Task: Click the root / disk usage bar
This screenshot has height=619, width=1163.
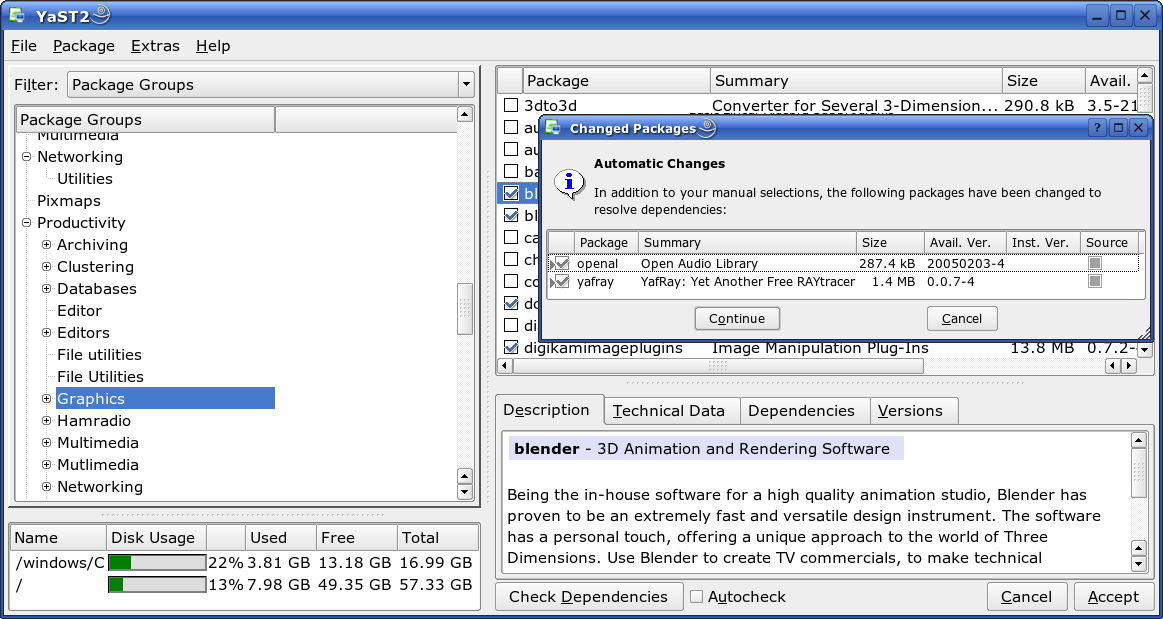Action: (157, 585)
